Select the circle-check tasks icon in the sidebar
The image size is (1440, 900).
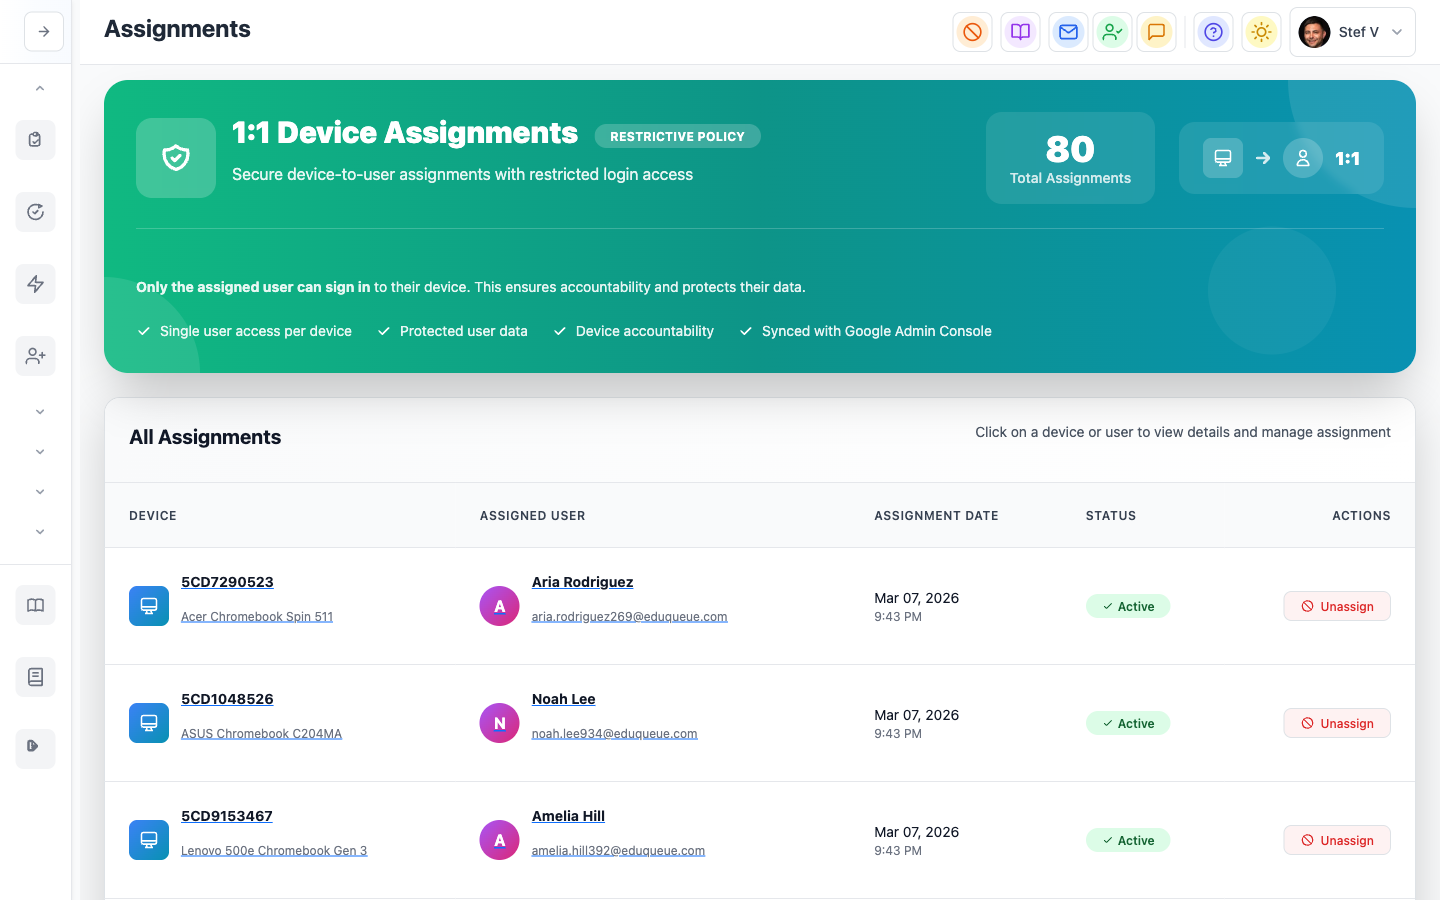(35, 212)
